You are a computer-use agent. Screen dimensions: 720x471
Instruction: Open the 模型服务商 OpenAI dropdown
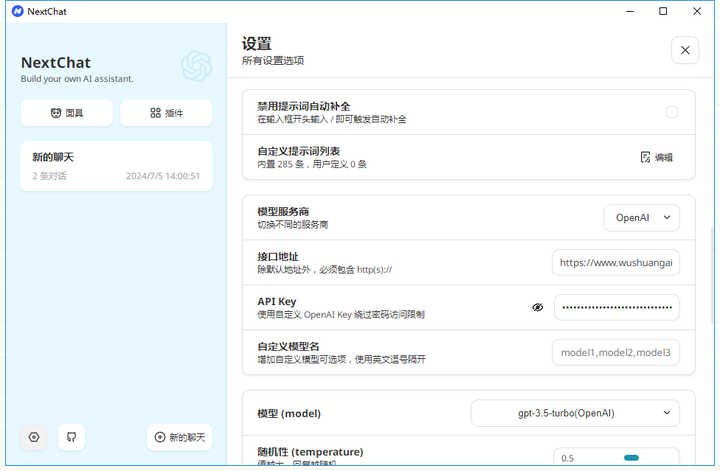click(x=641, y=218)
